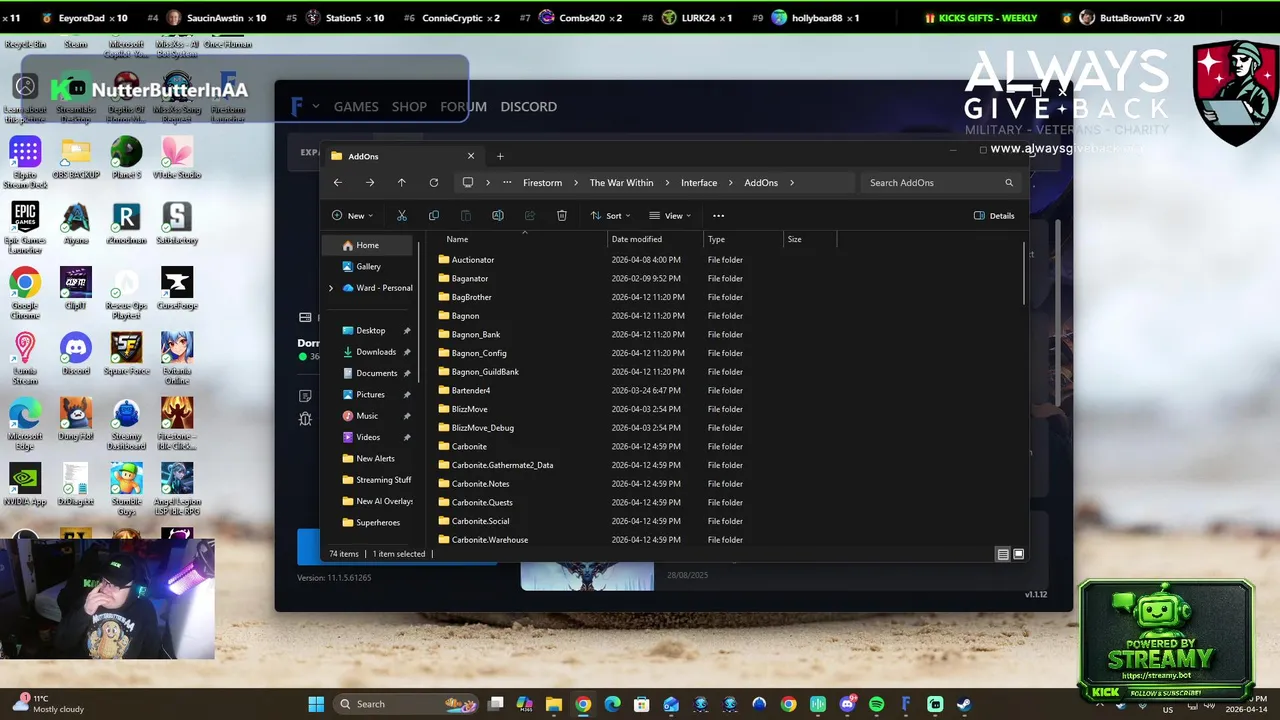Click the Cut scissors icon
Screen dimensions: 1280x720
[x=402, y=216]
